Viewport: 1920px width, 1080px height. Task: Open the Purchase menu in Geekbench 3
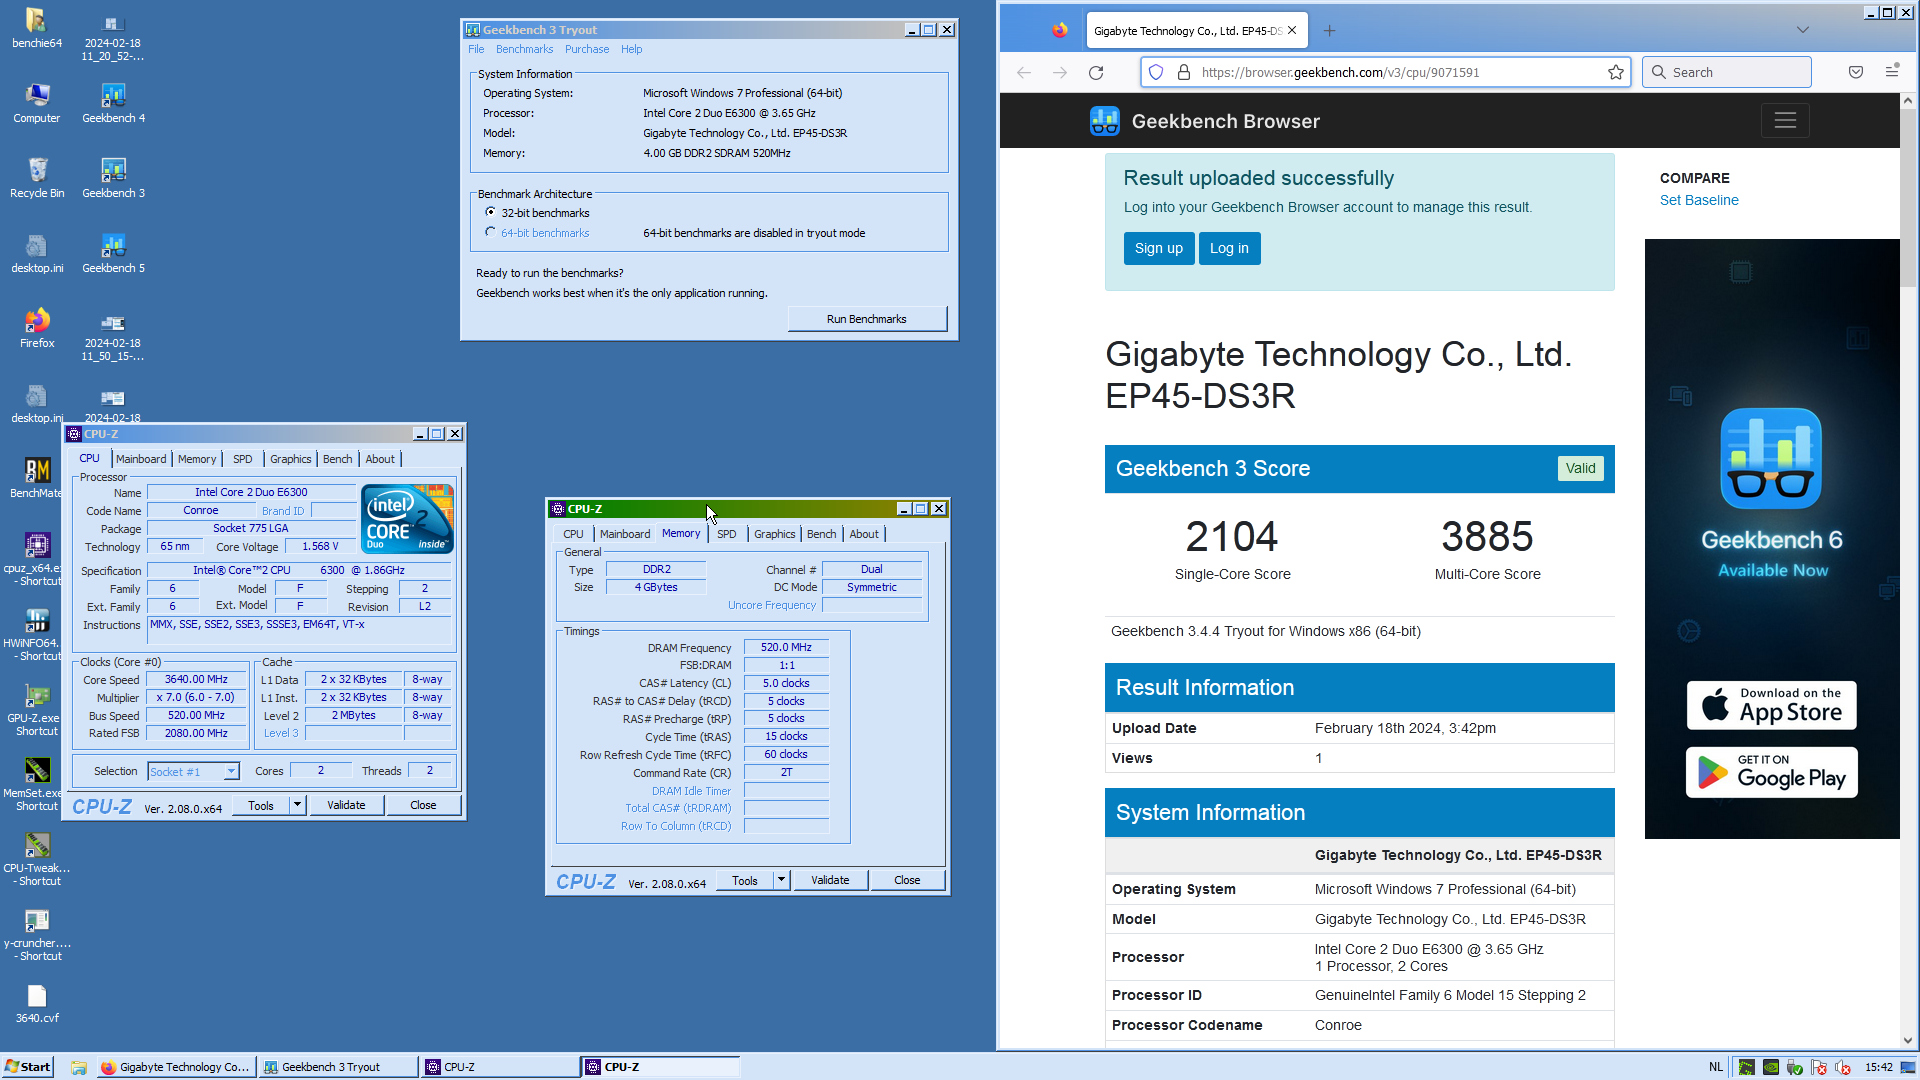587,49
